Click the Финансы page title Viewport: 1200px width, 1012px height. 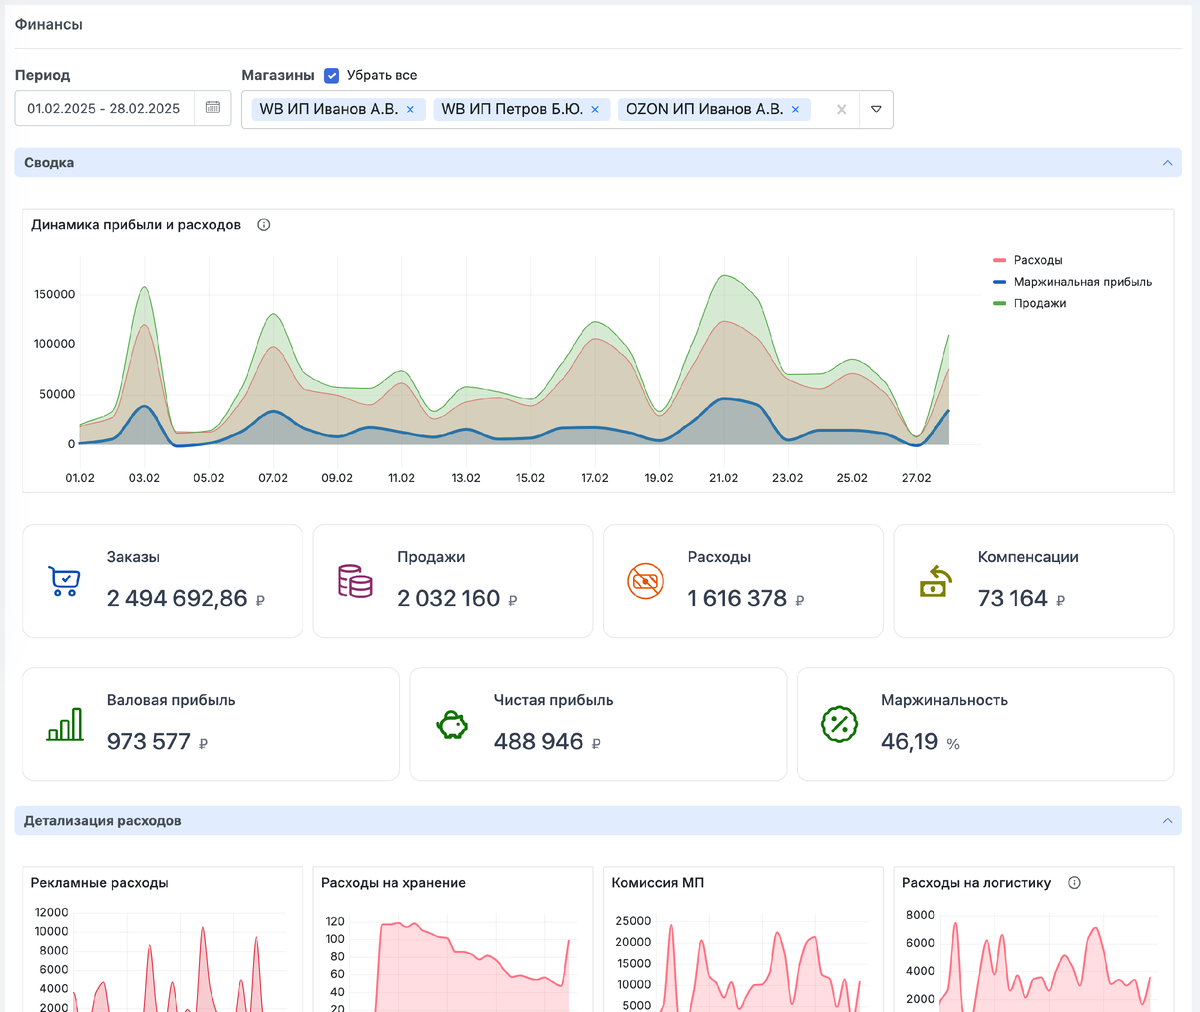coord(49,24)
